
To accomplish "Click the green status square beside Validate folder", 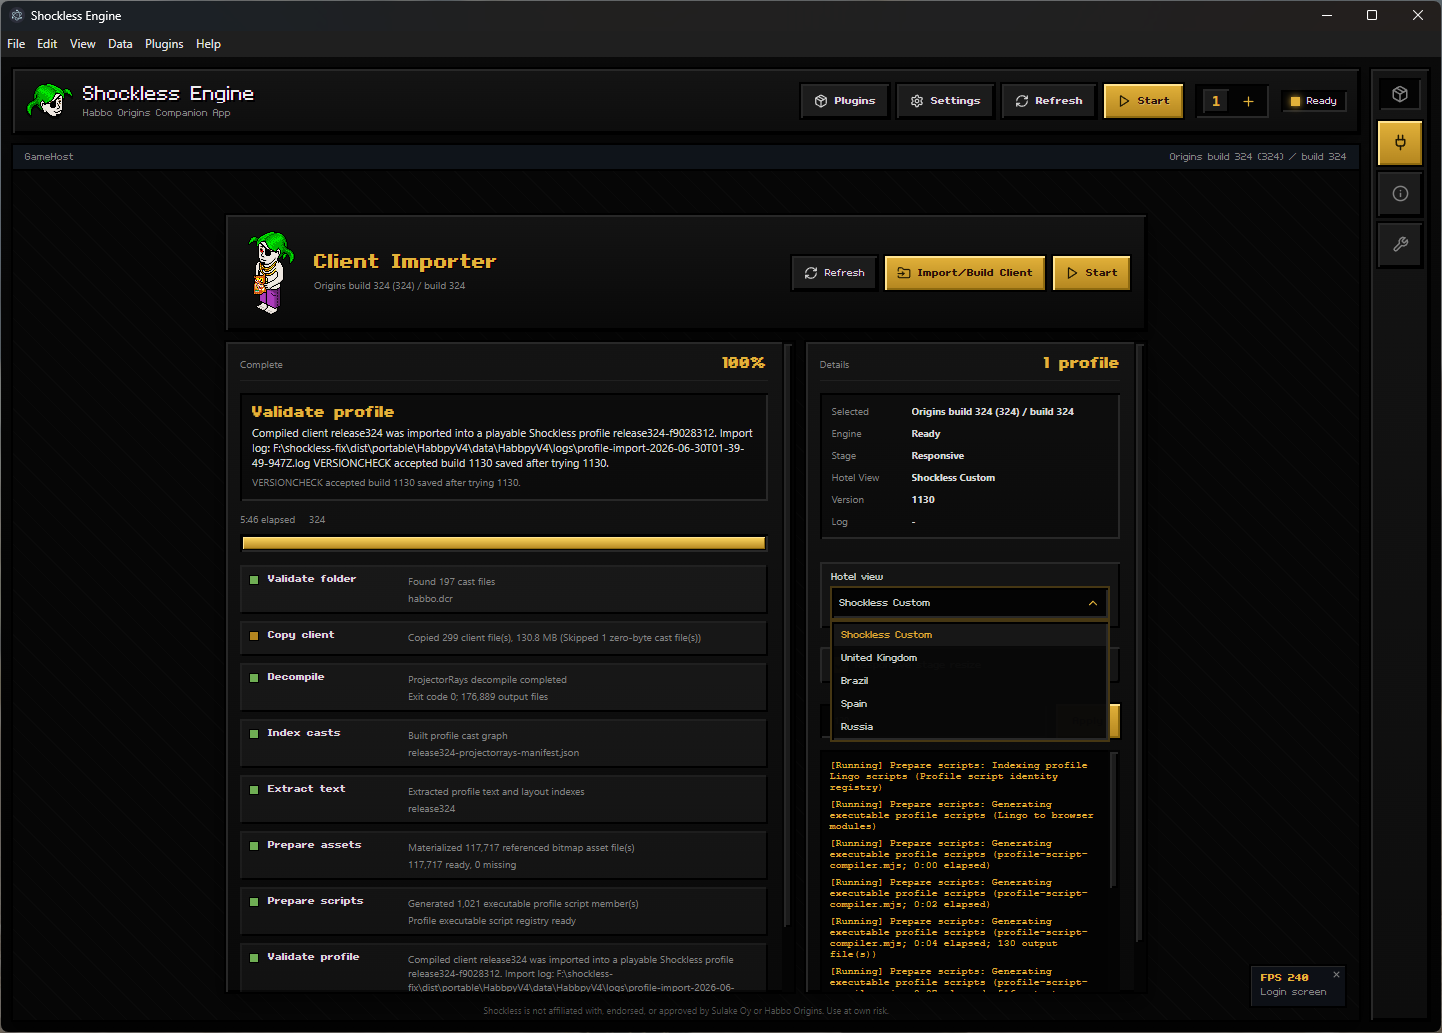I will tap(254, 580).
